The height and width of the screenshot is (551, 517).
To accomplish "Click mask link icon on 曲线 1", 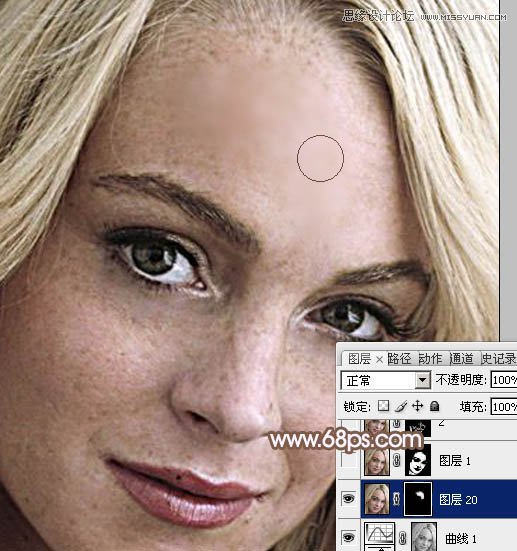I will (x=403, y=538).
